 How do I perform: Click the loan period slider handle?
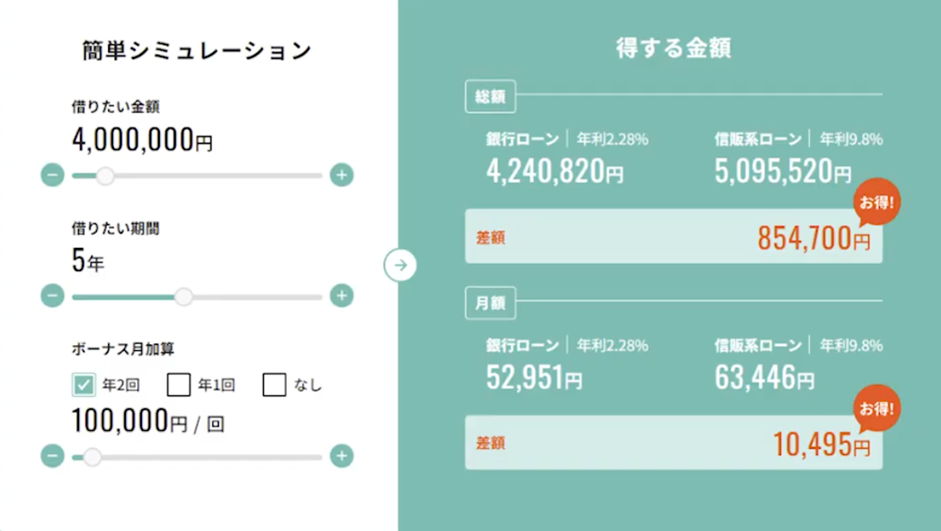[x=184, y=296]
